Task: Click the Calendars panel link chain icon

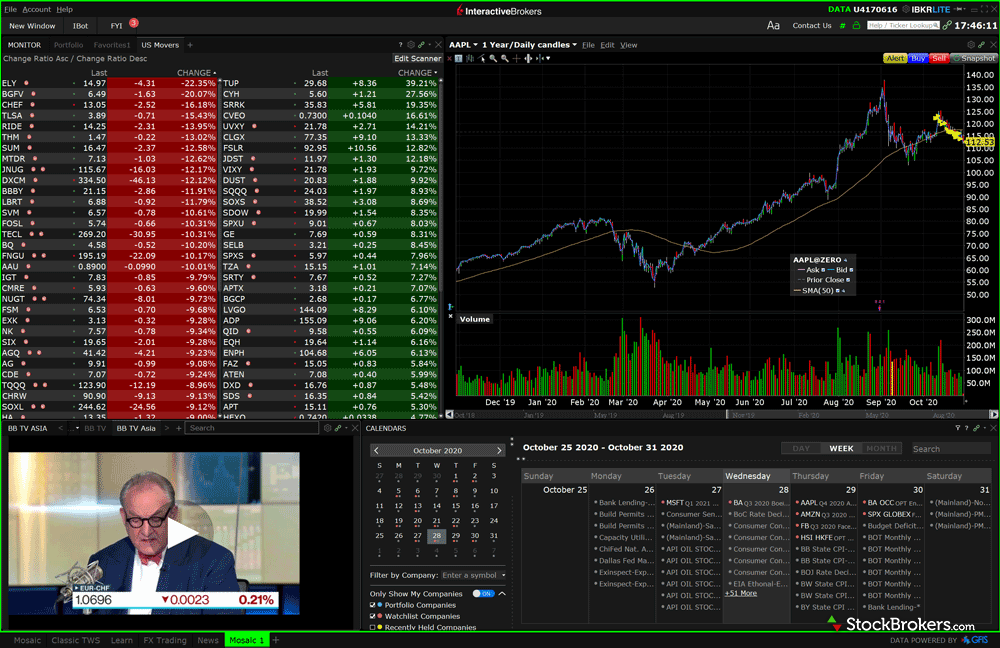Action: click(976, 428)
